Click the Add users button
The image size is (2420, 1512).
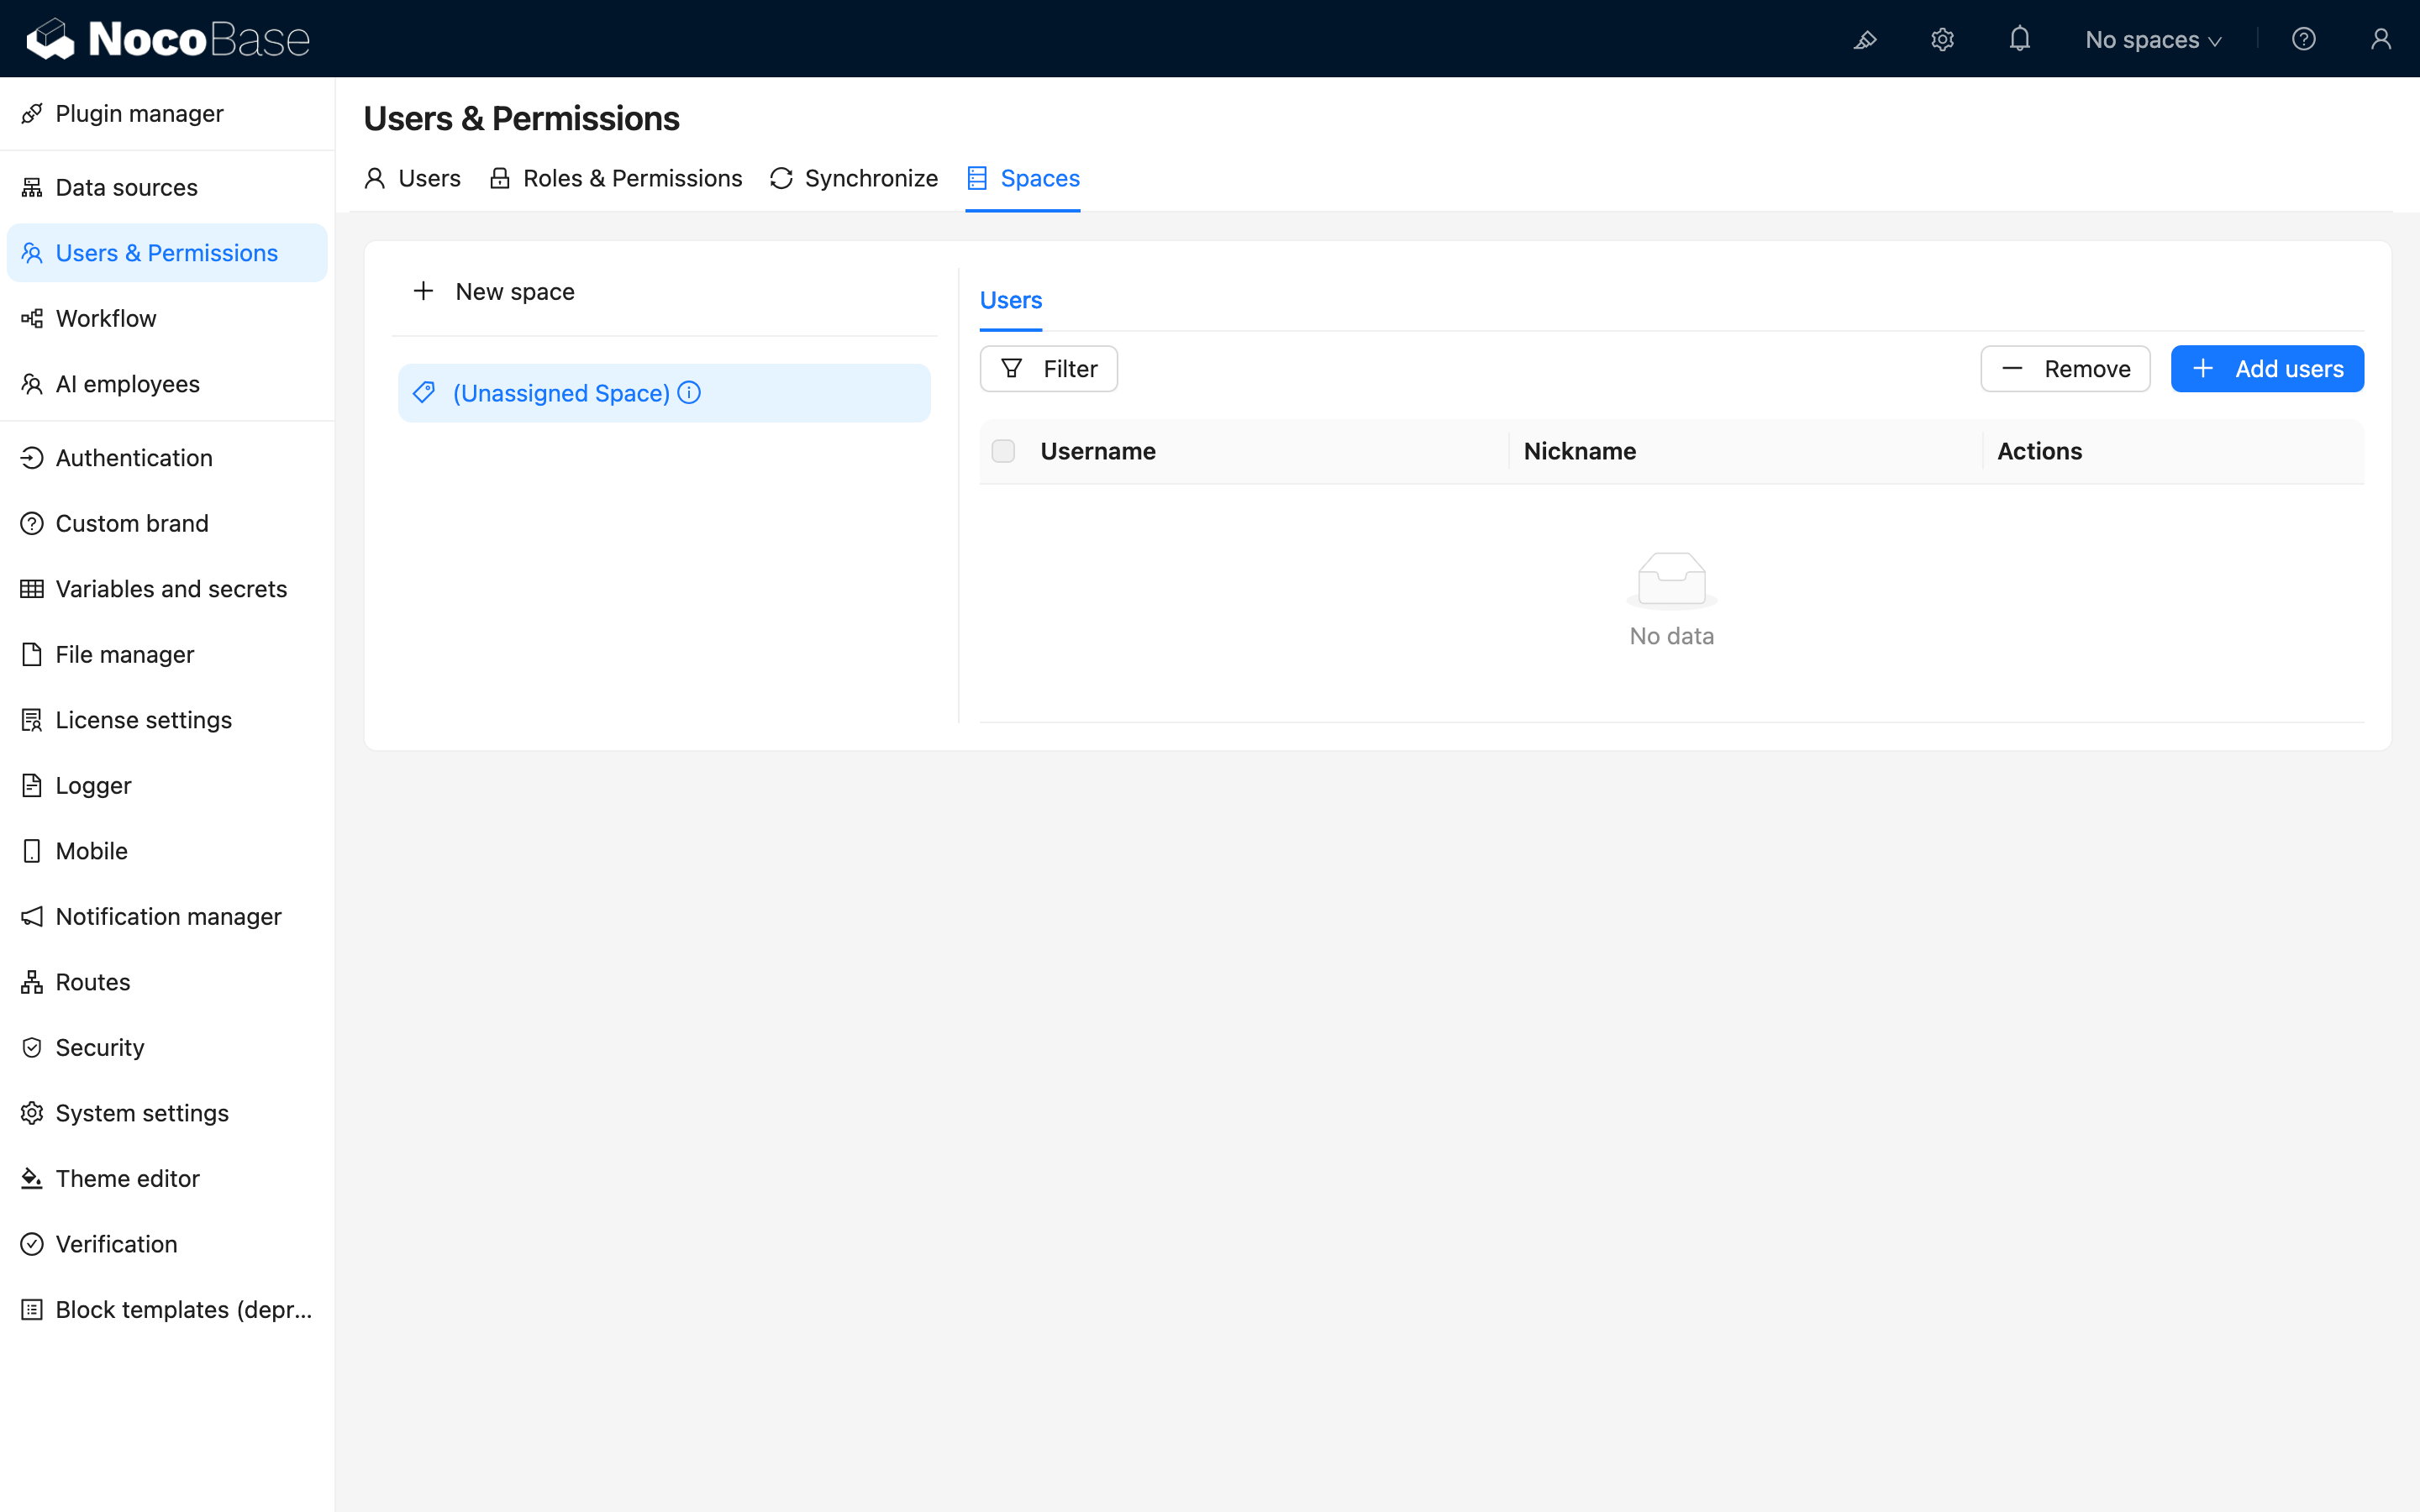[x=2266, y=369]
